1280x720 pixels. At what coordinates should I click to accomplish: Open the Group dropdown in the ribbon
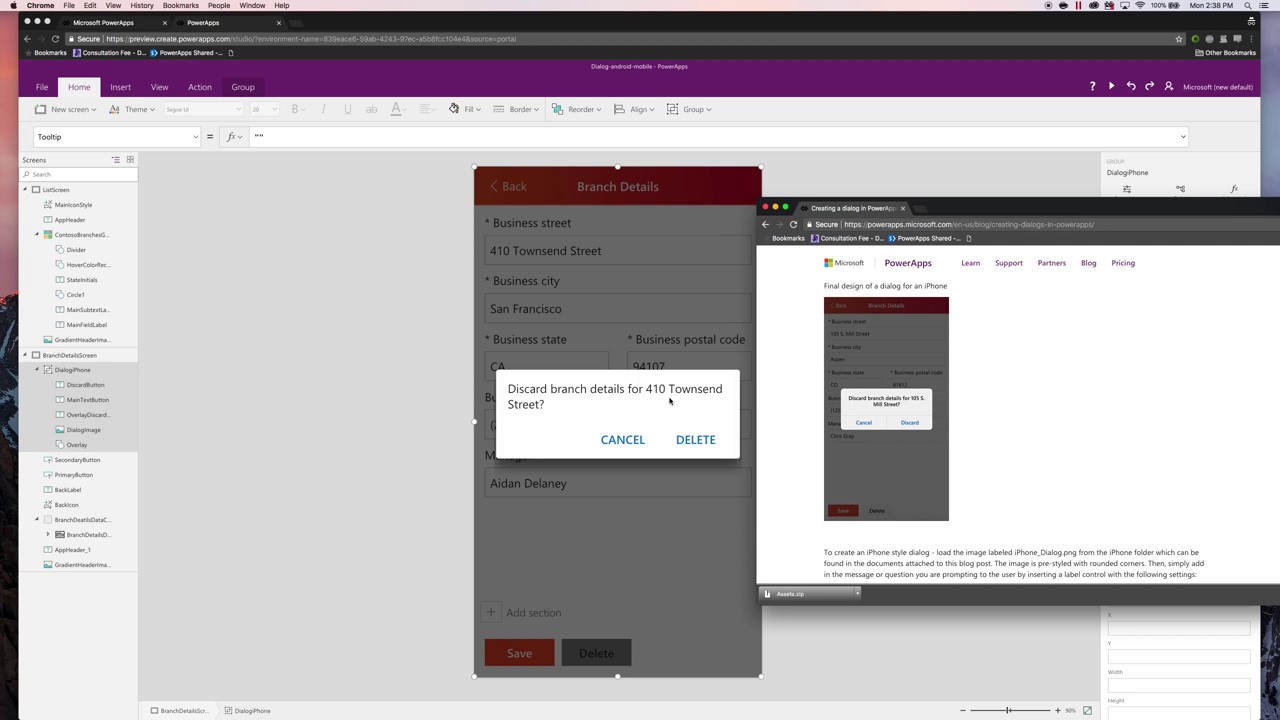(x=689, y=109)
